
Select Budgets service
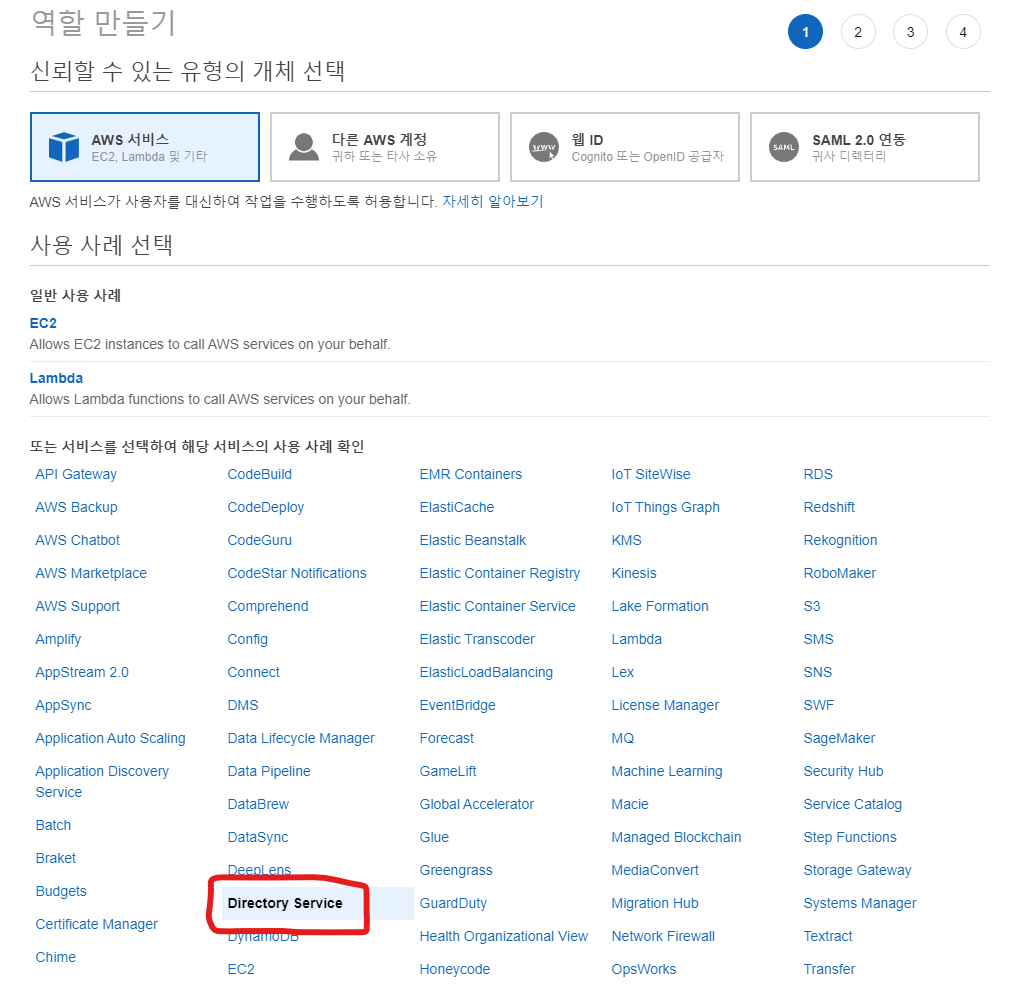click(x=61, y=891)
